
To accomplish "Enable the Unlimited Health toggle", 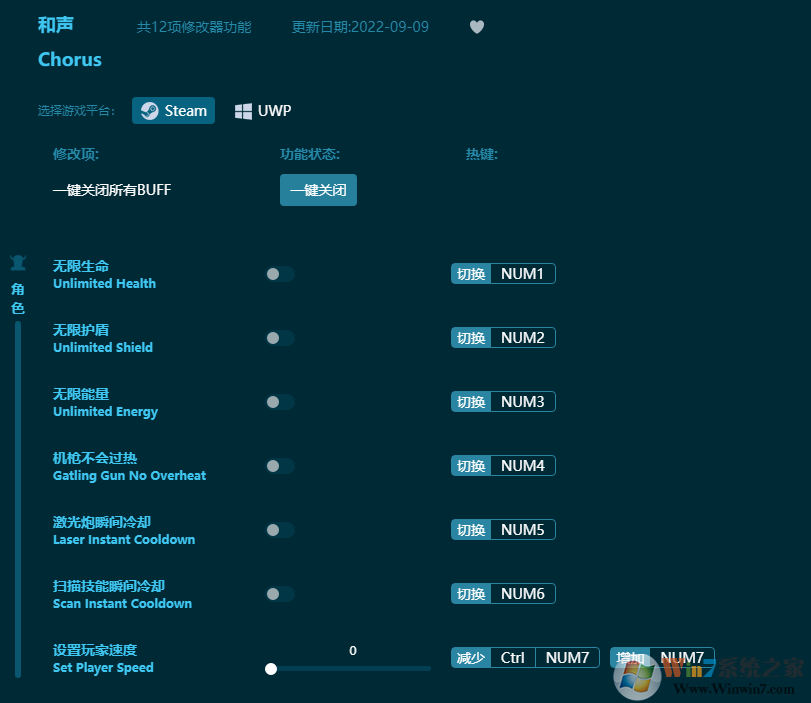I will [x=279, y=274].
